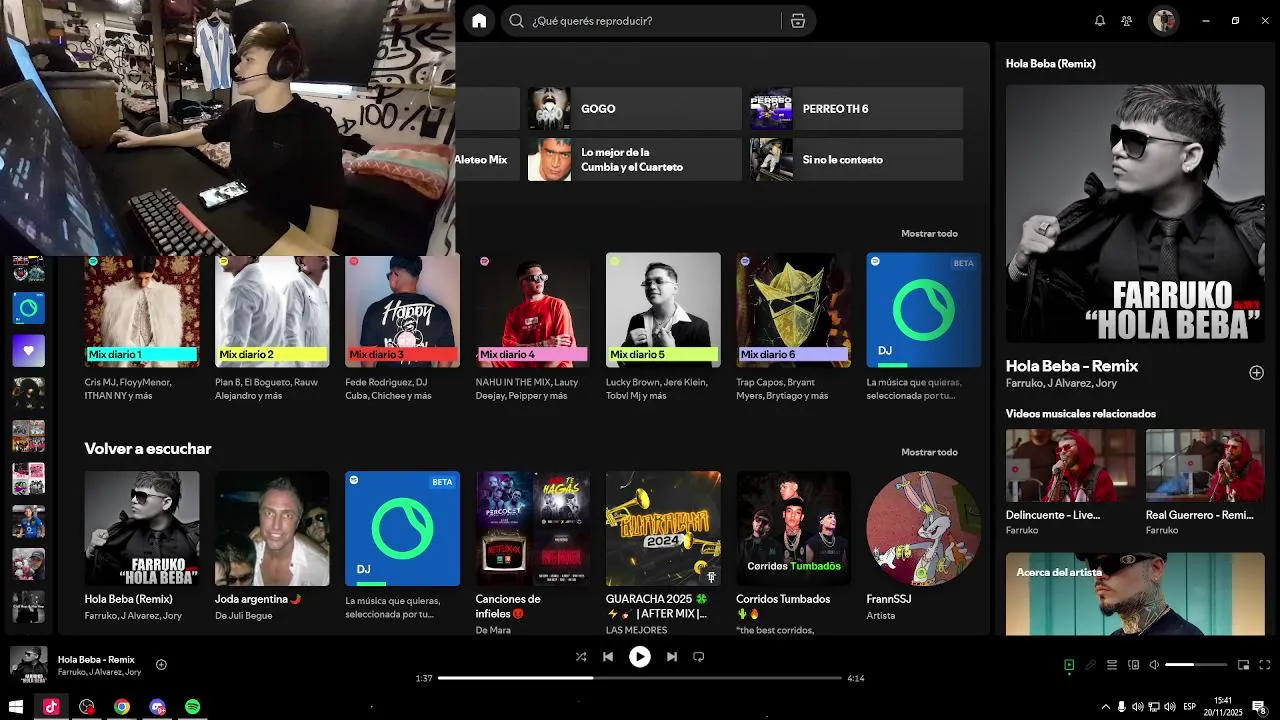Toggle Now Playing view panel
Screen dimensions: 1280x720
(x=1069, y=665)
